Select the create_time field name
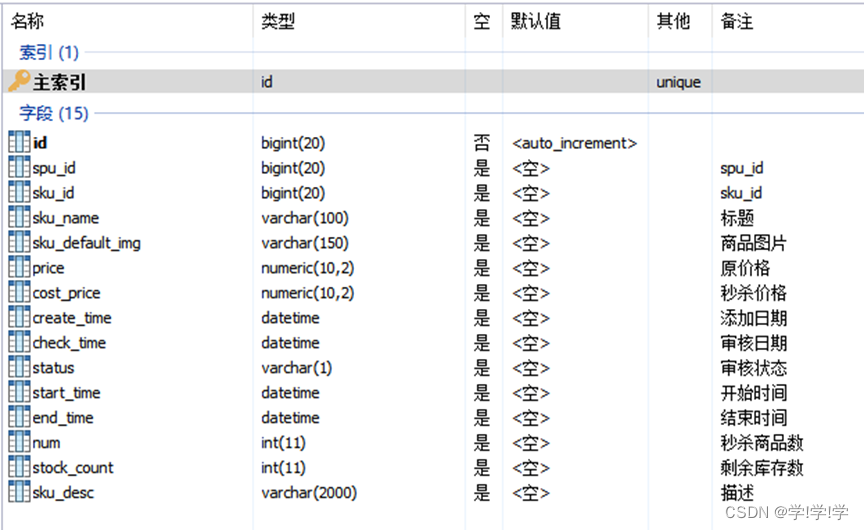Viewport: 864px width, 530px height. click(x=72, y=318)
